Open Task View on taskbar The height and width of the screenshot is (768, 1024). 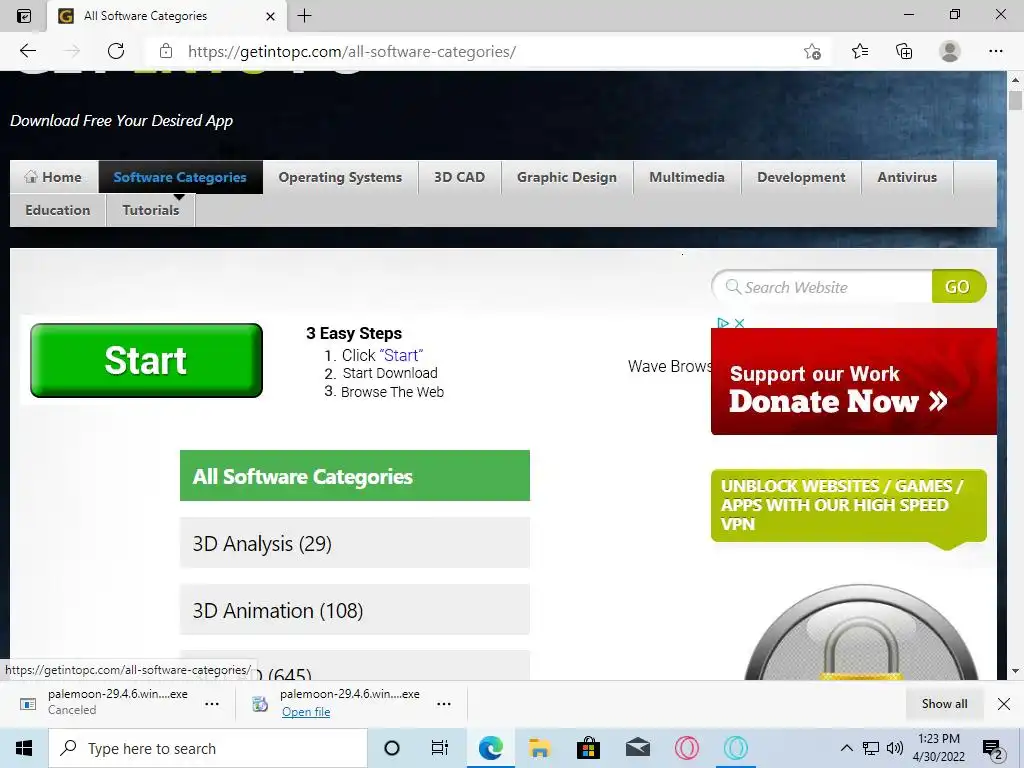[x=440, y=748]
